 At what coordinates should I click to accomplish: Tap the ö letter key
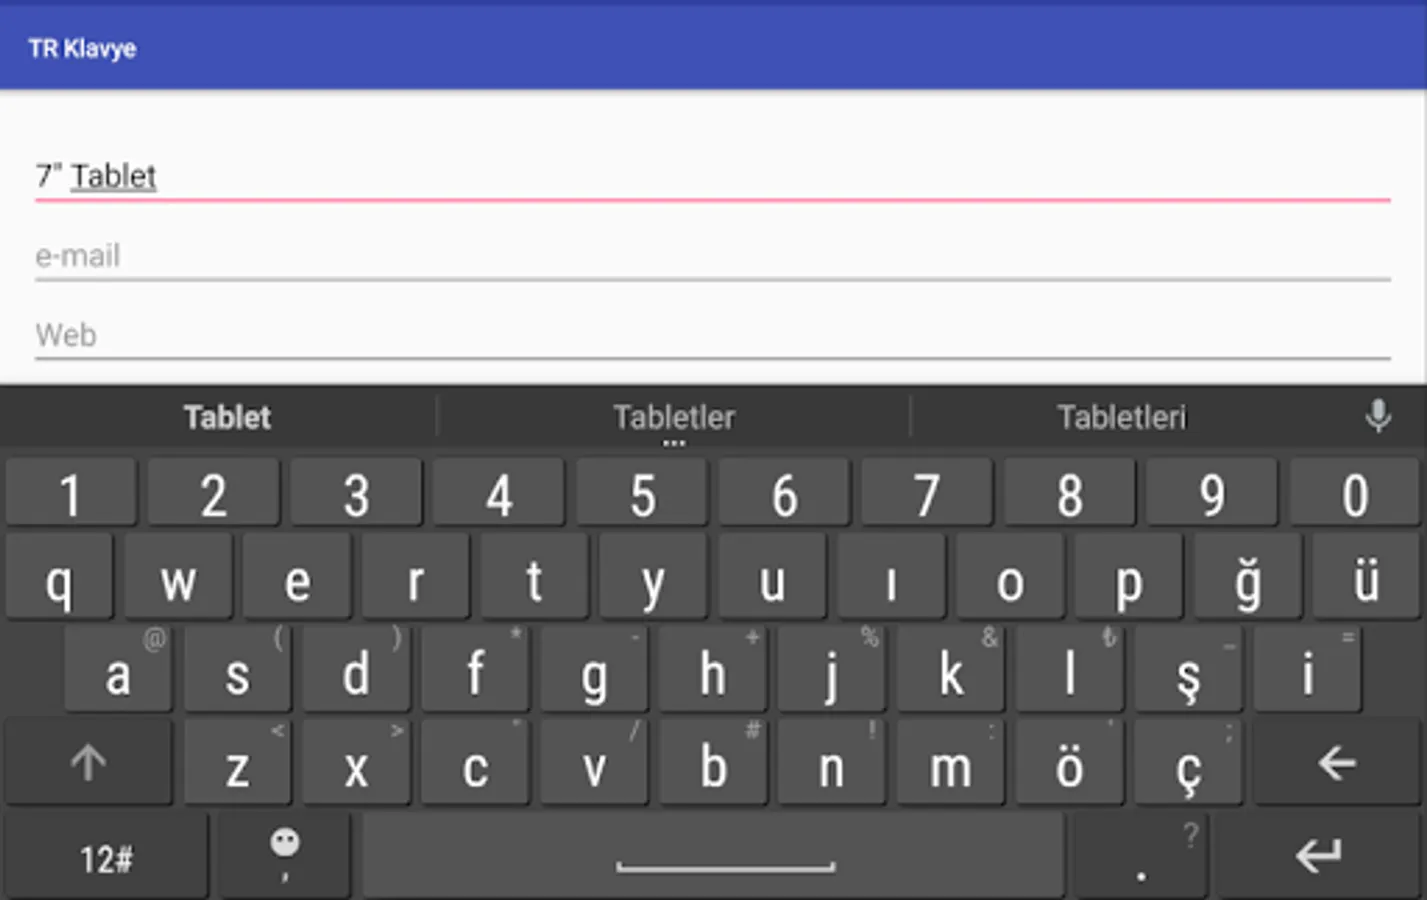coord(1069,763)
